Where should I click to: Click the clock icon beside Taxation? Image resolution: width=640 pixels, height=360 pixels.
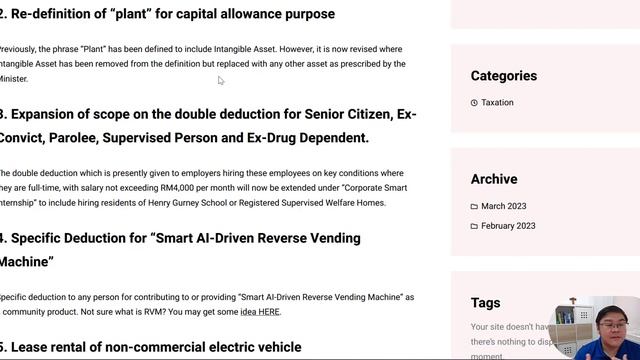tap(474, 103)
